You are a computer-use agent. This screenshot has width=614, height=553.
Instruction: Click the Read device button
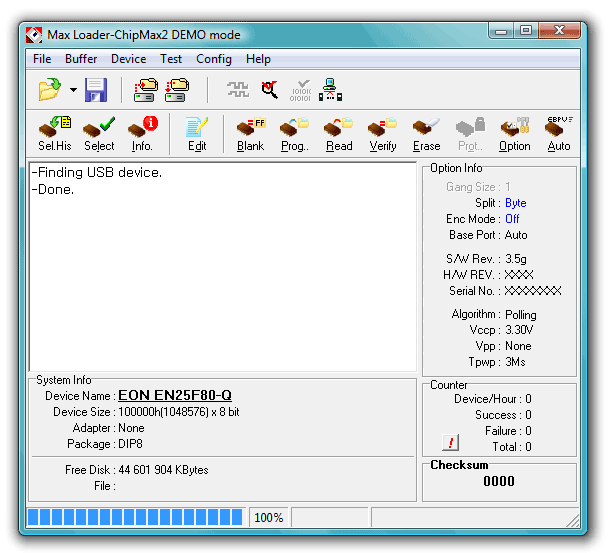[x=339, y=134]
